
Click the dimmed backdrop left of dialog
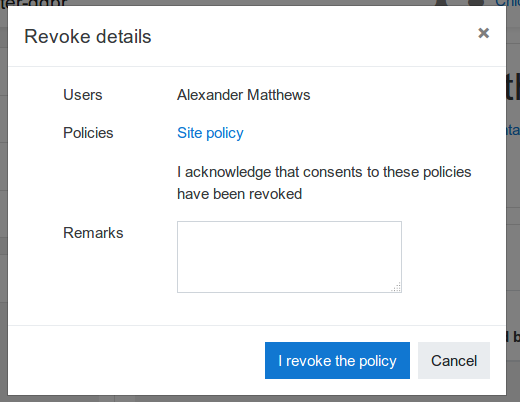coord(4,200)
